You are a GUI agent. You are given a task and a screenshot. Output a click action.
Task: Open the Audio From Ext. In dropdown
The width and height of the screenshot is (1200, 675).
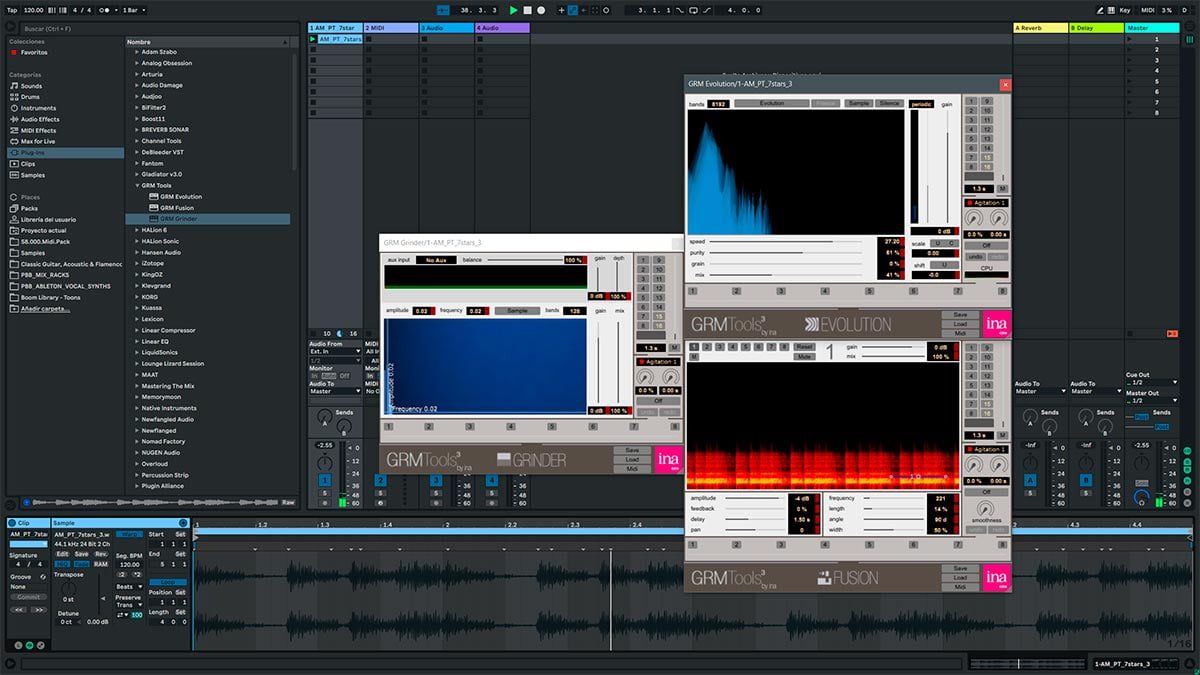(335, 351)
